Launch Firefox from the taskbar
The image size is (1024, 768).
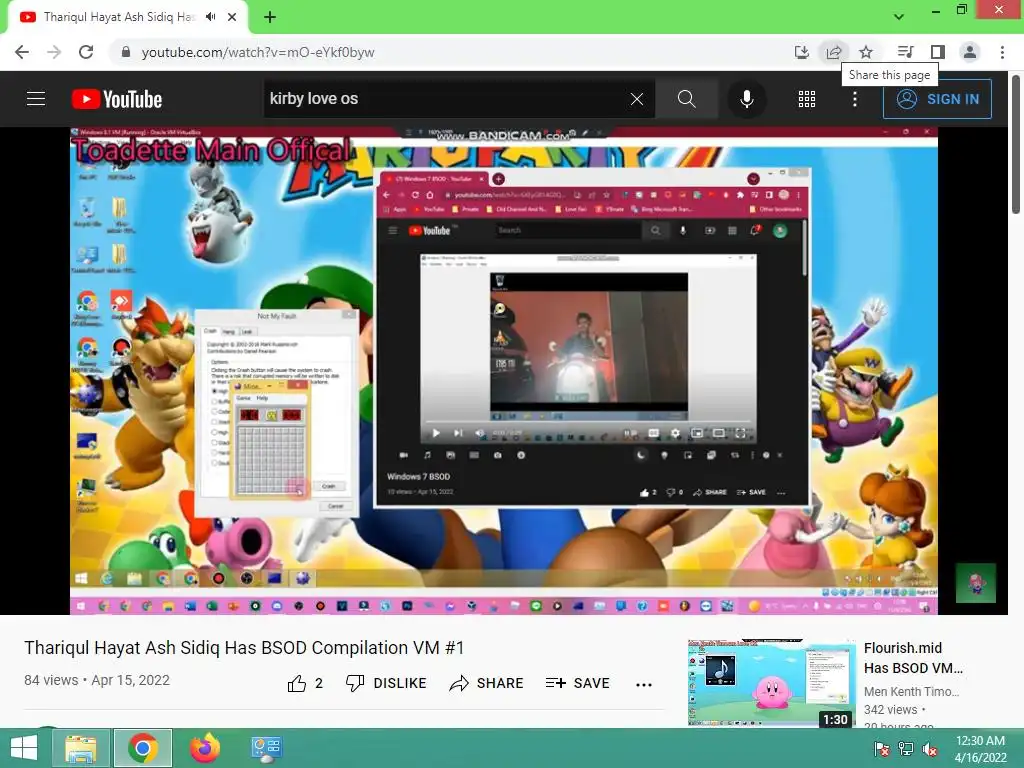click(x=205, y=748)
